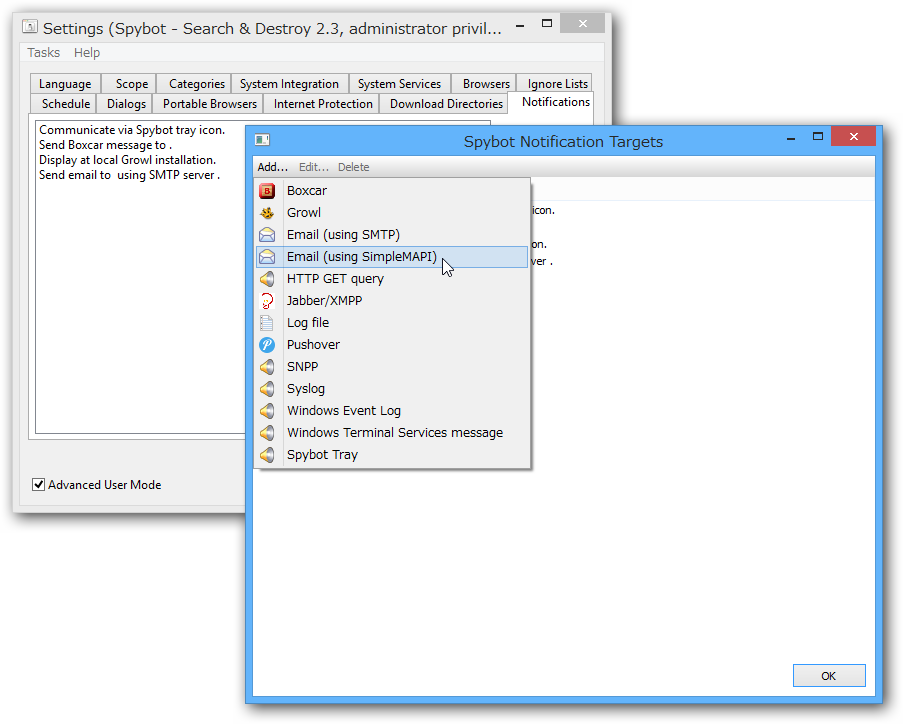Select Email (using SimpleMAPI) menu entry
Screen dimensions: 903x724
click(392, 257)
